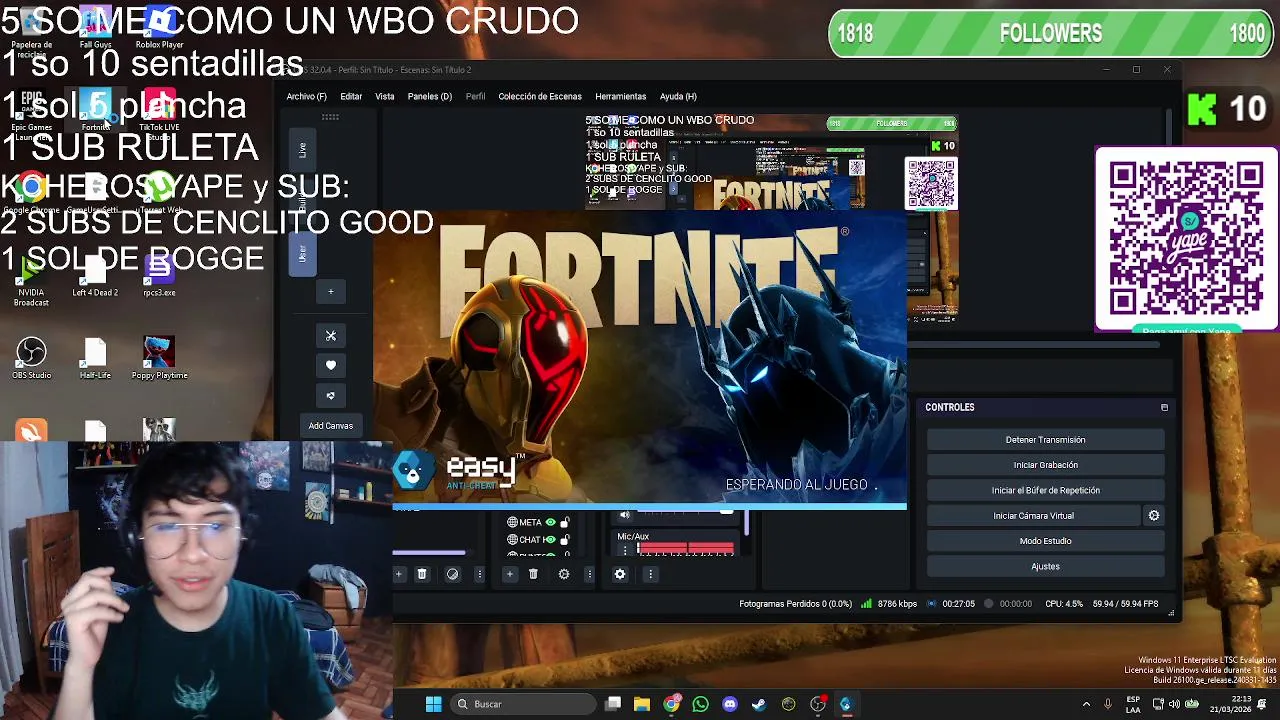Add a new source with the plus icon

click(x=509, y=574)
